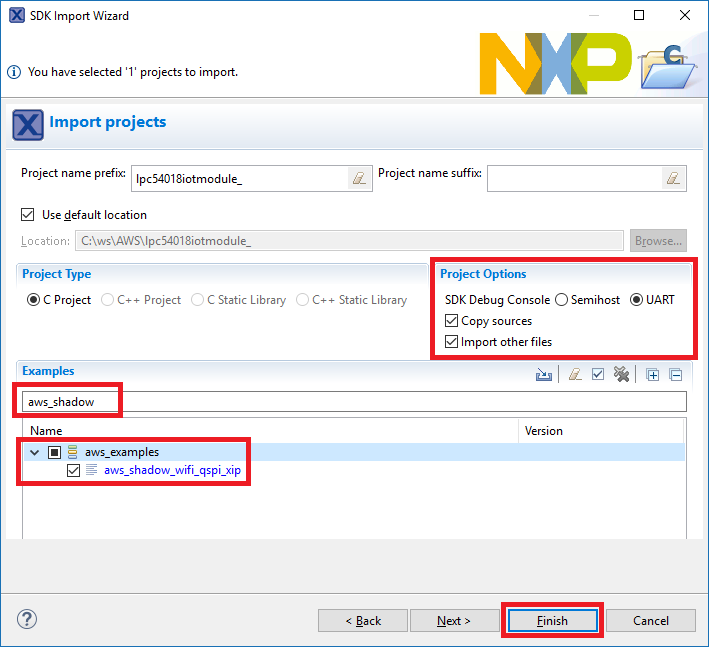709x647 pixels.
Task: Select Semihost debug console option
Action: [x=561, y=300]
